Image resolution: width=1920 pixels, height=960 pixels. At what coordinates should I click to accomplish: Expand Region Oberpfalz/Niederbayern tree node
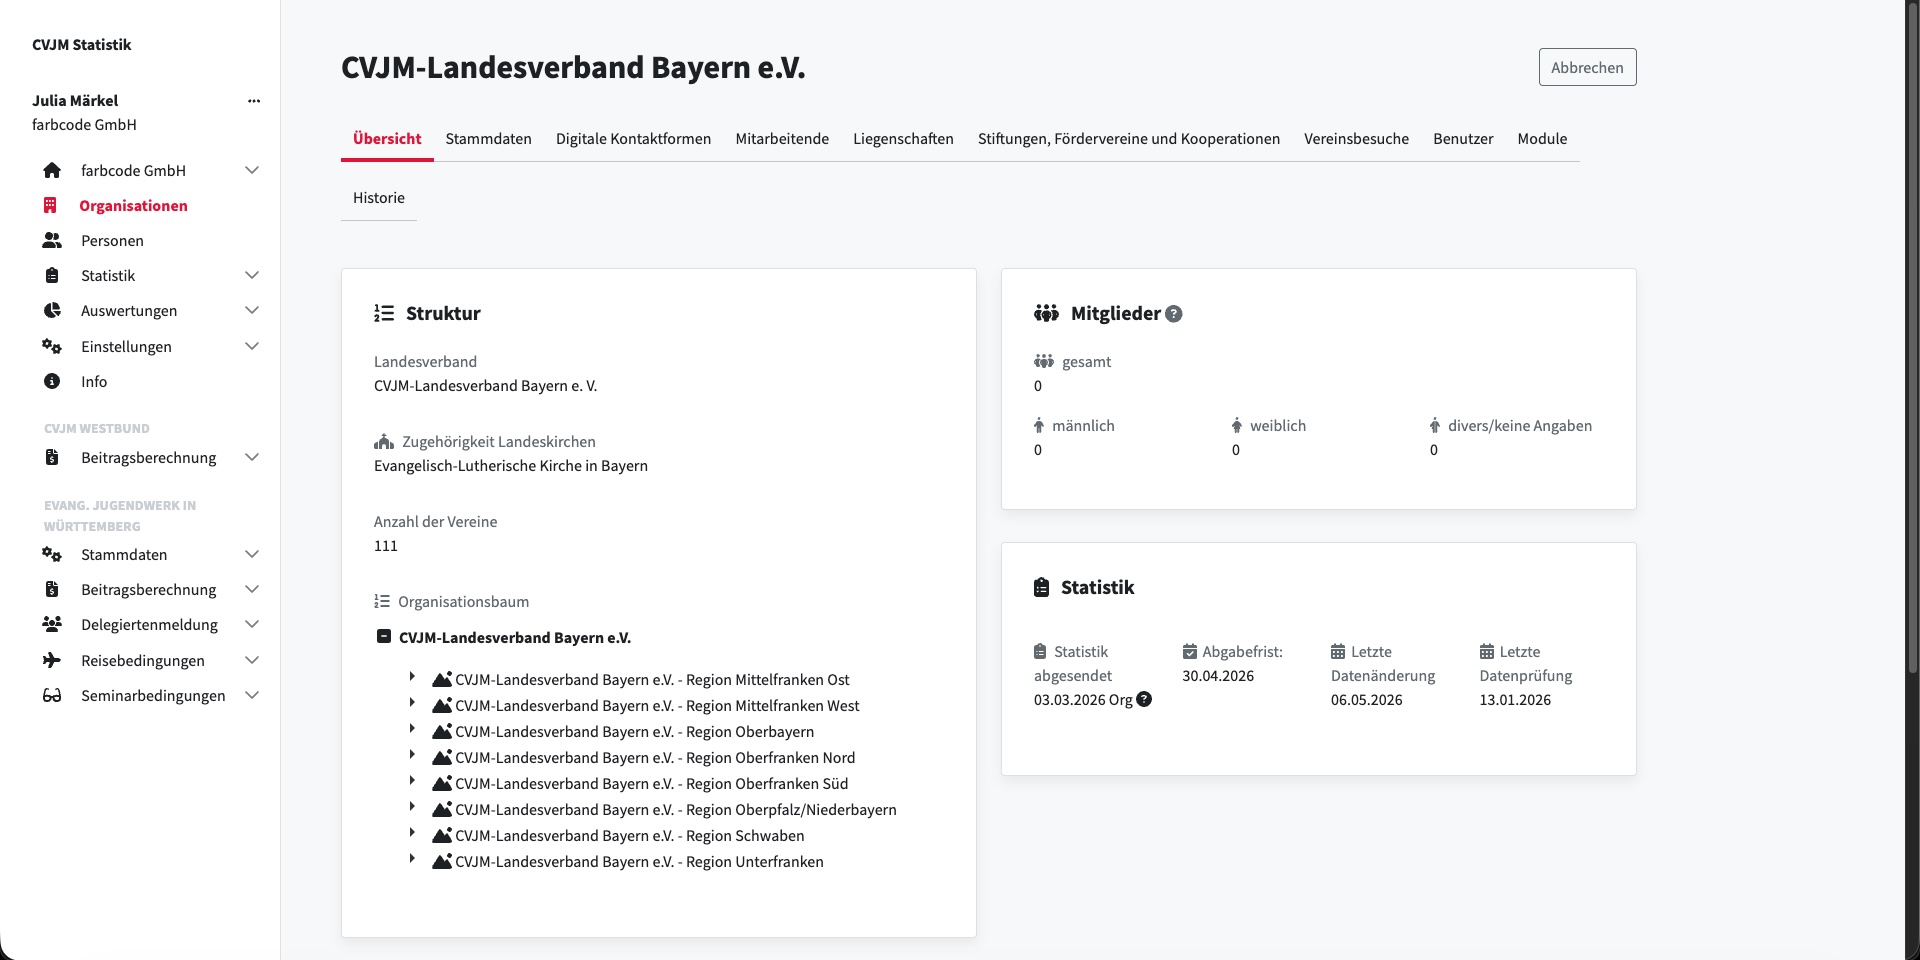point(412,807)
